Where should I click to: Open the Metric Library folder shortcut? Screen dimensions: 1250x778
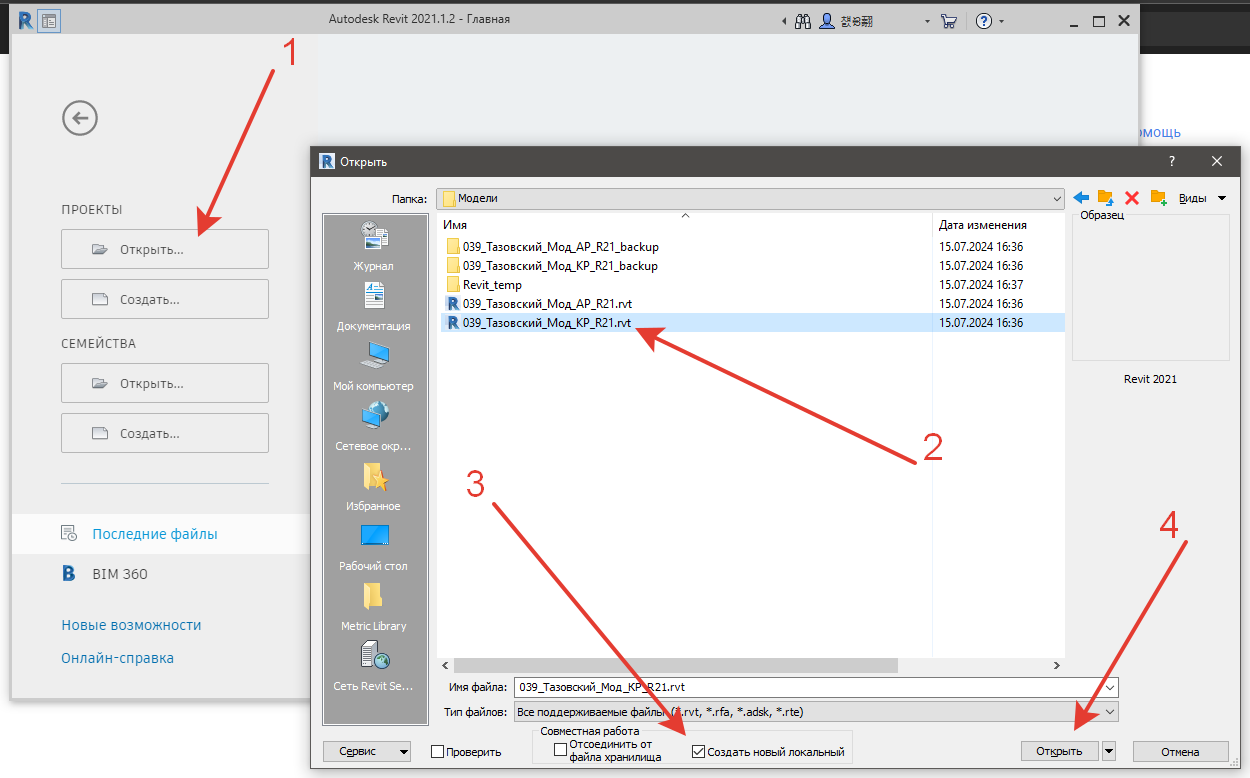[373, 598]
